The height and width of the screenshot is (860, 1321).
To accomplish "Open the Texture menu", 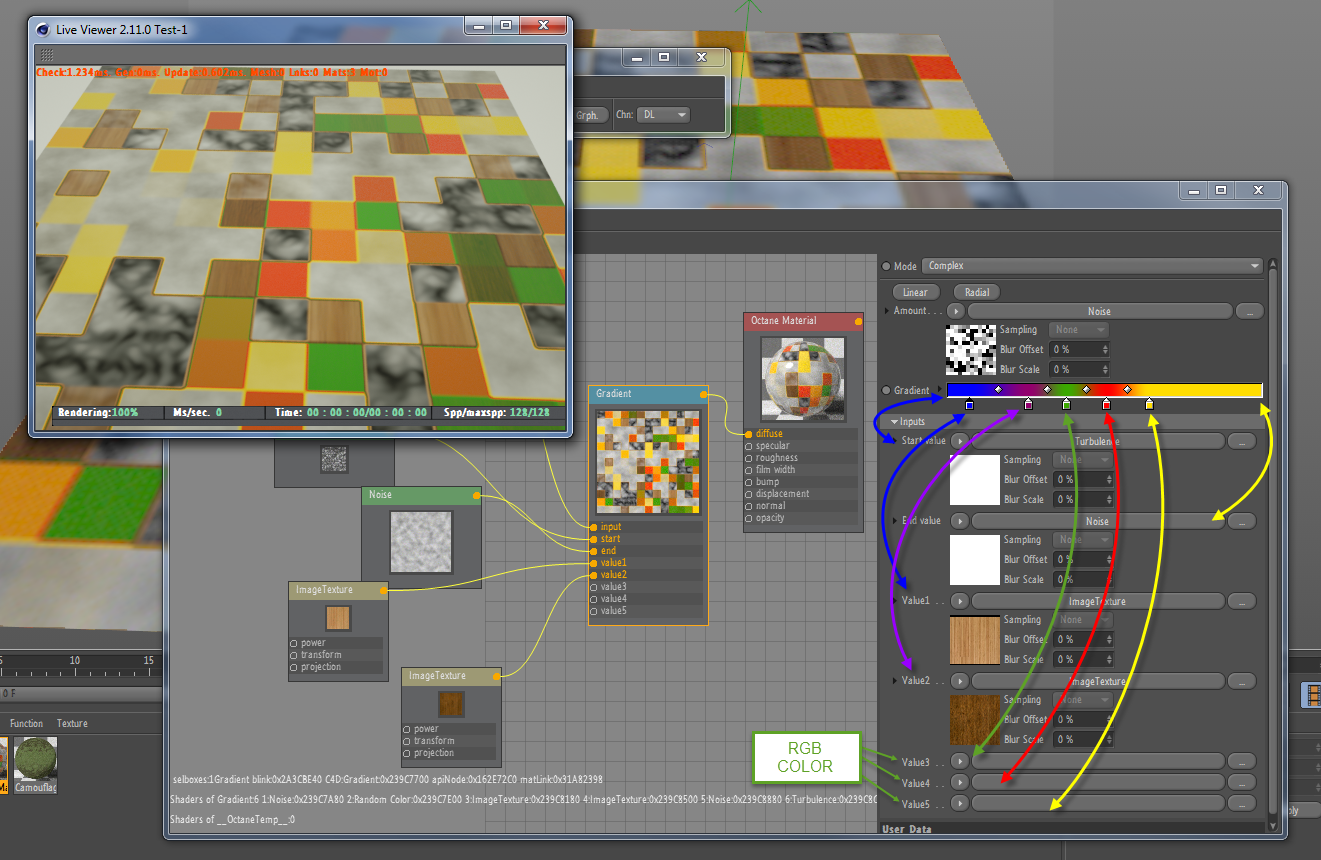I will coord(72,723).
